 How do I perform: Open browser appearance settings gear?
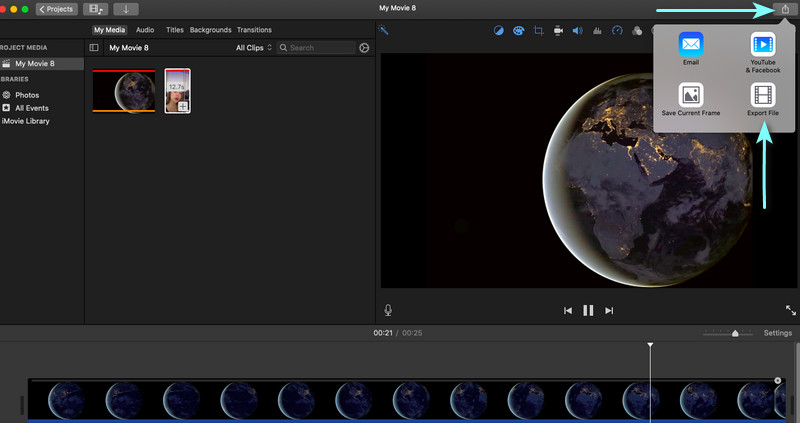point(364,47)
